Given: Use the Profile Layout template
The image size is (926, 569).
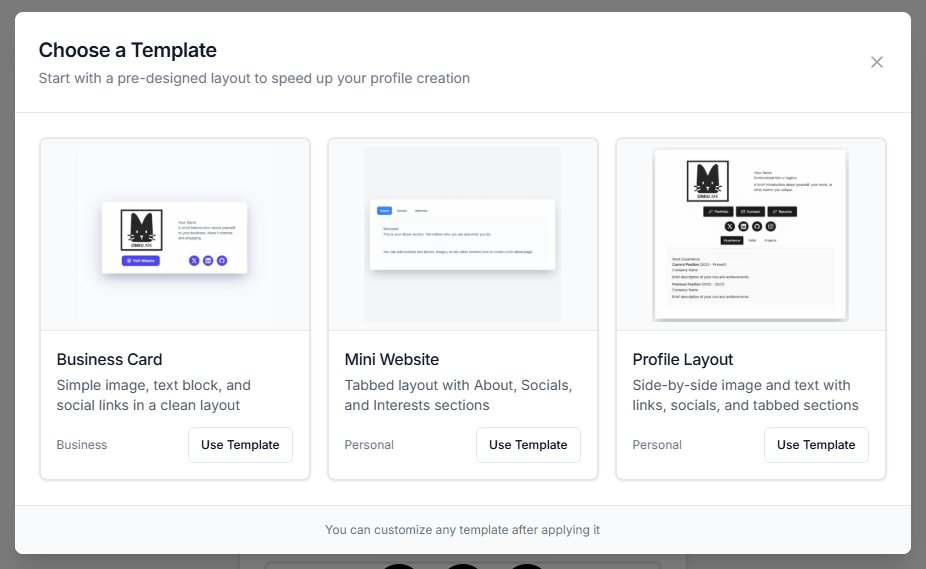Looking at the screenshot, I should point(816,445).
